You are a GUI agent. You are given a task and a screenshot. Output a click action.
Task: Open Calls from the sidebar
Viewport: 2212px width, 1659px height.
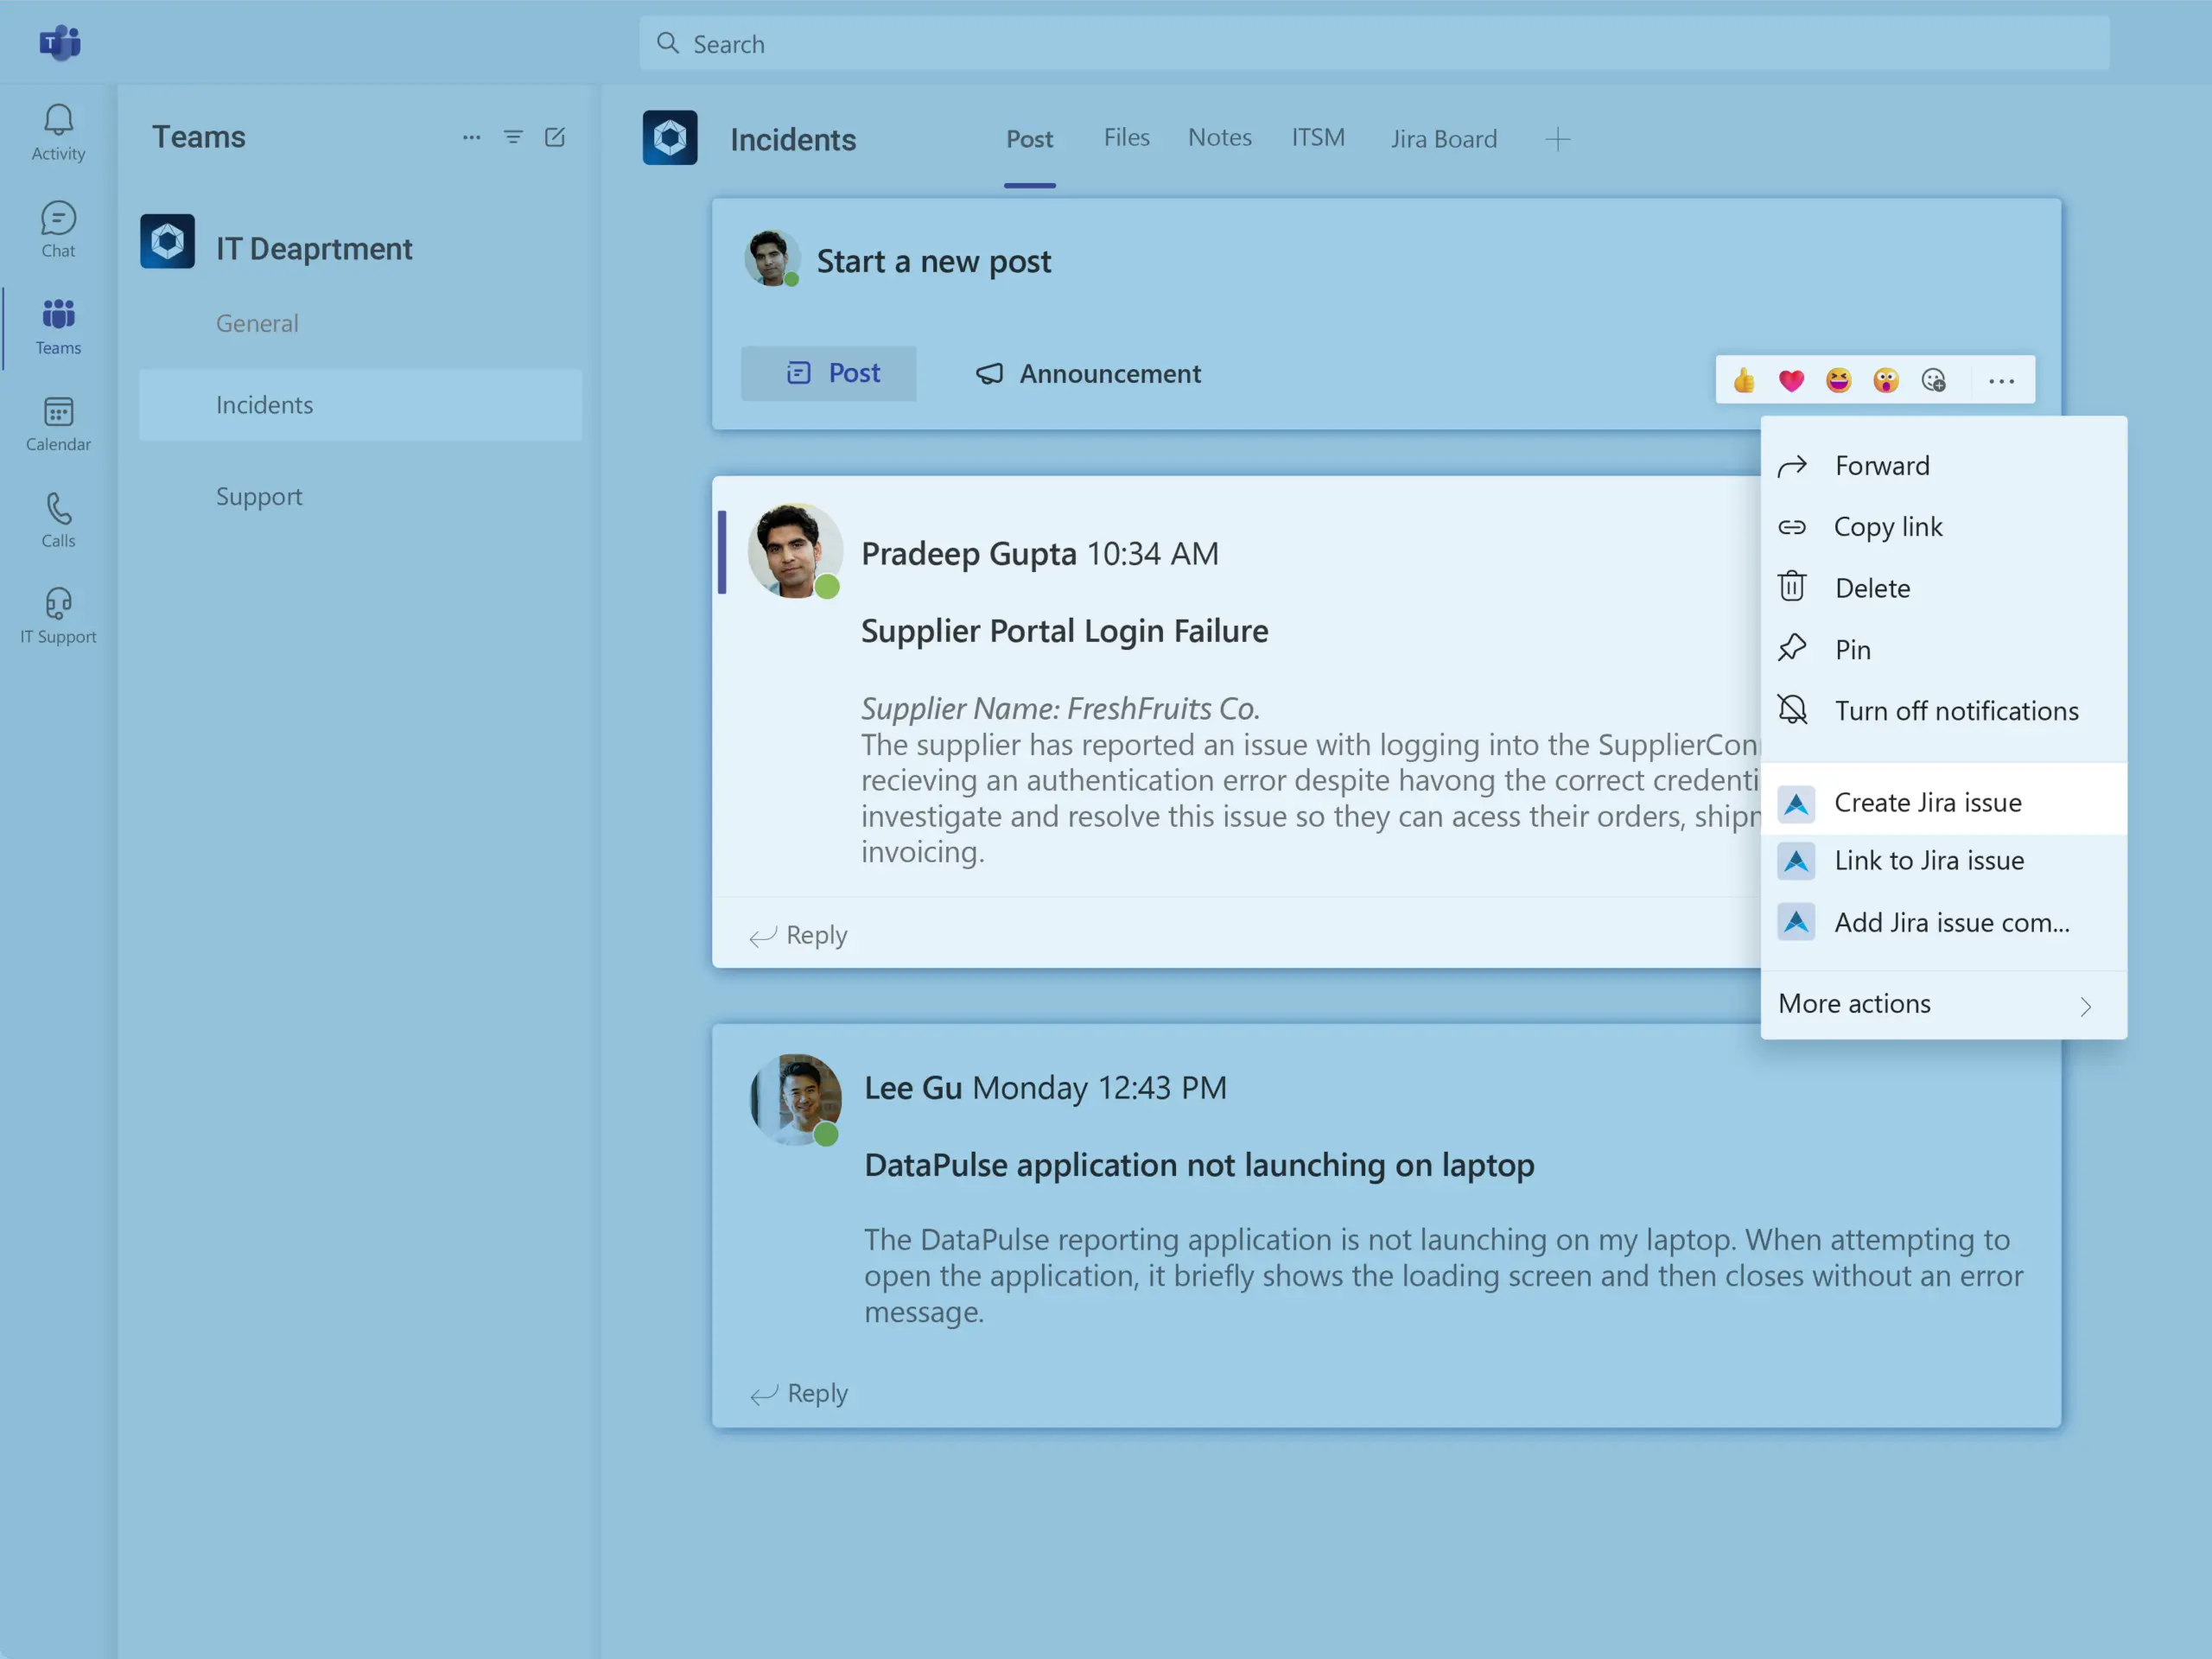click(58, 519)
